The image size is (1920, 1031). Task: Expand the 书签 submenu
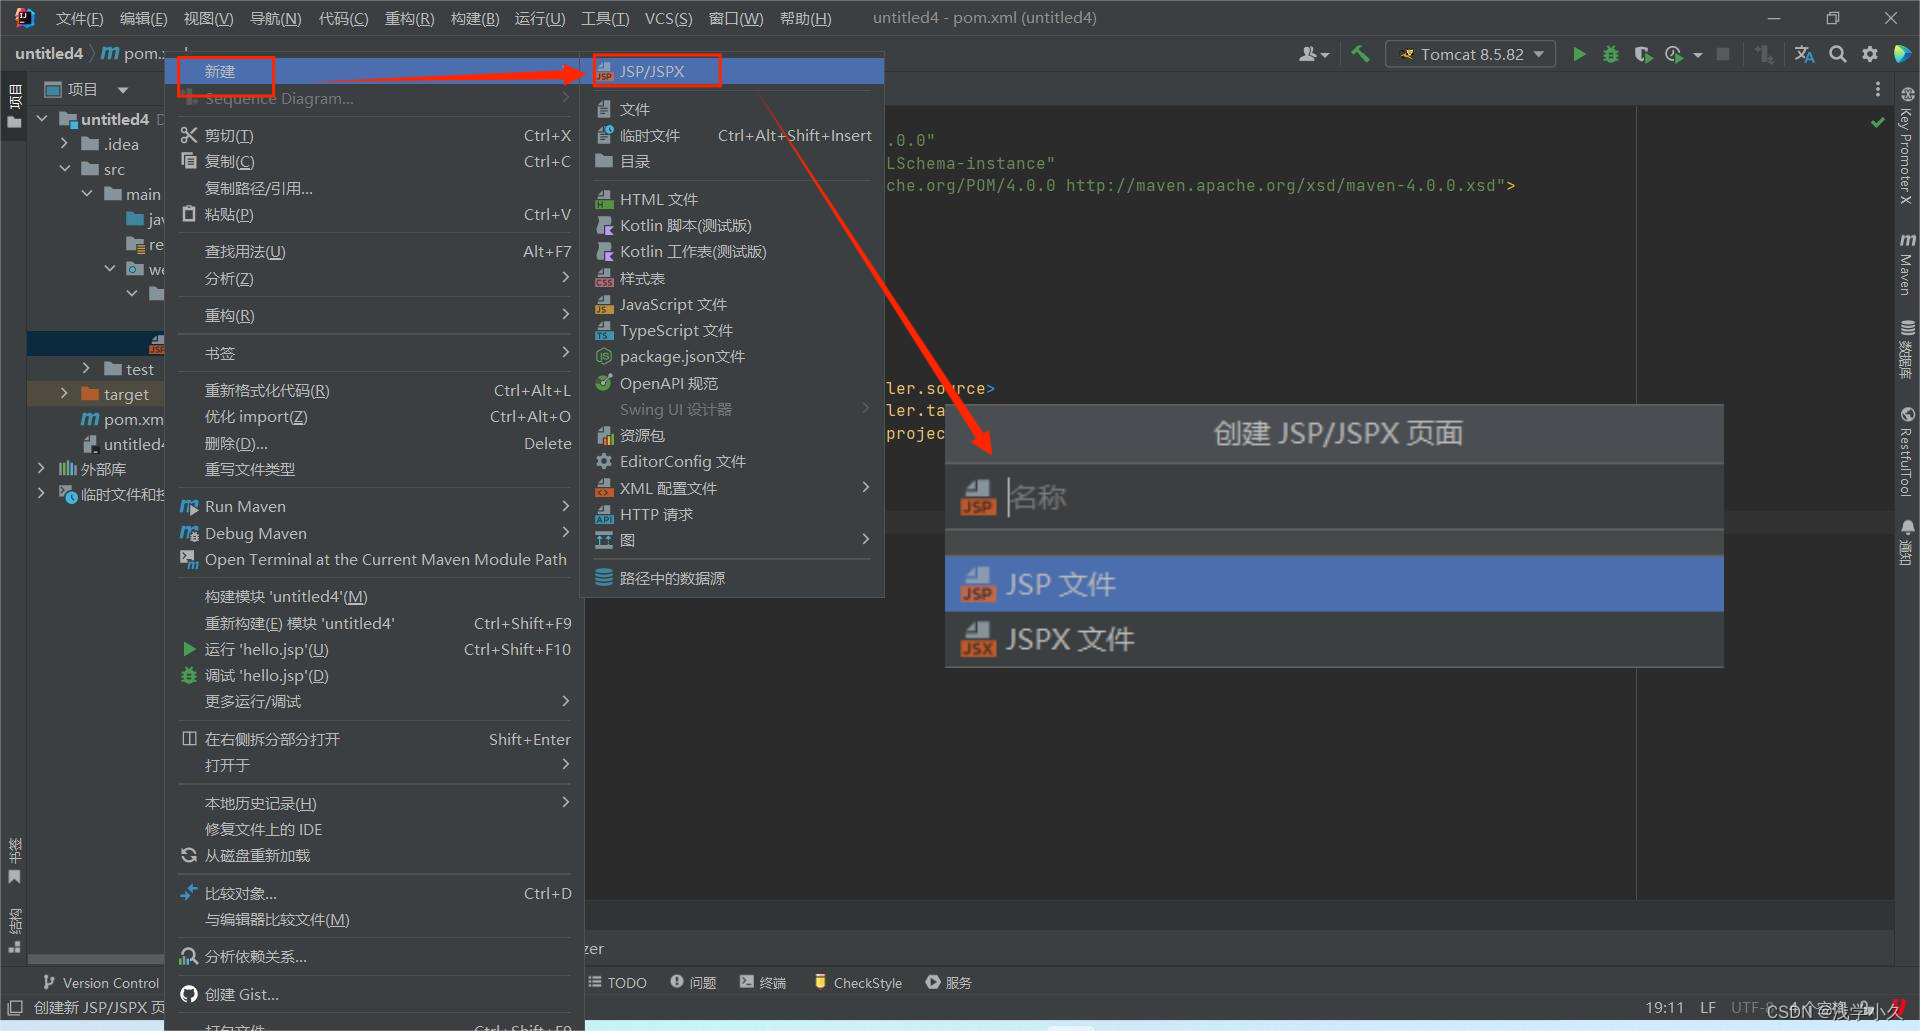point(374,353)
